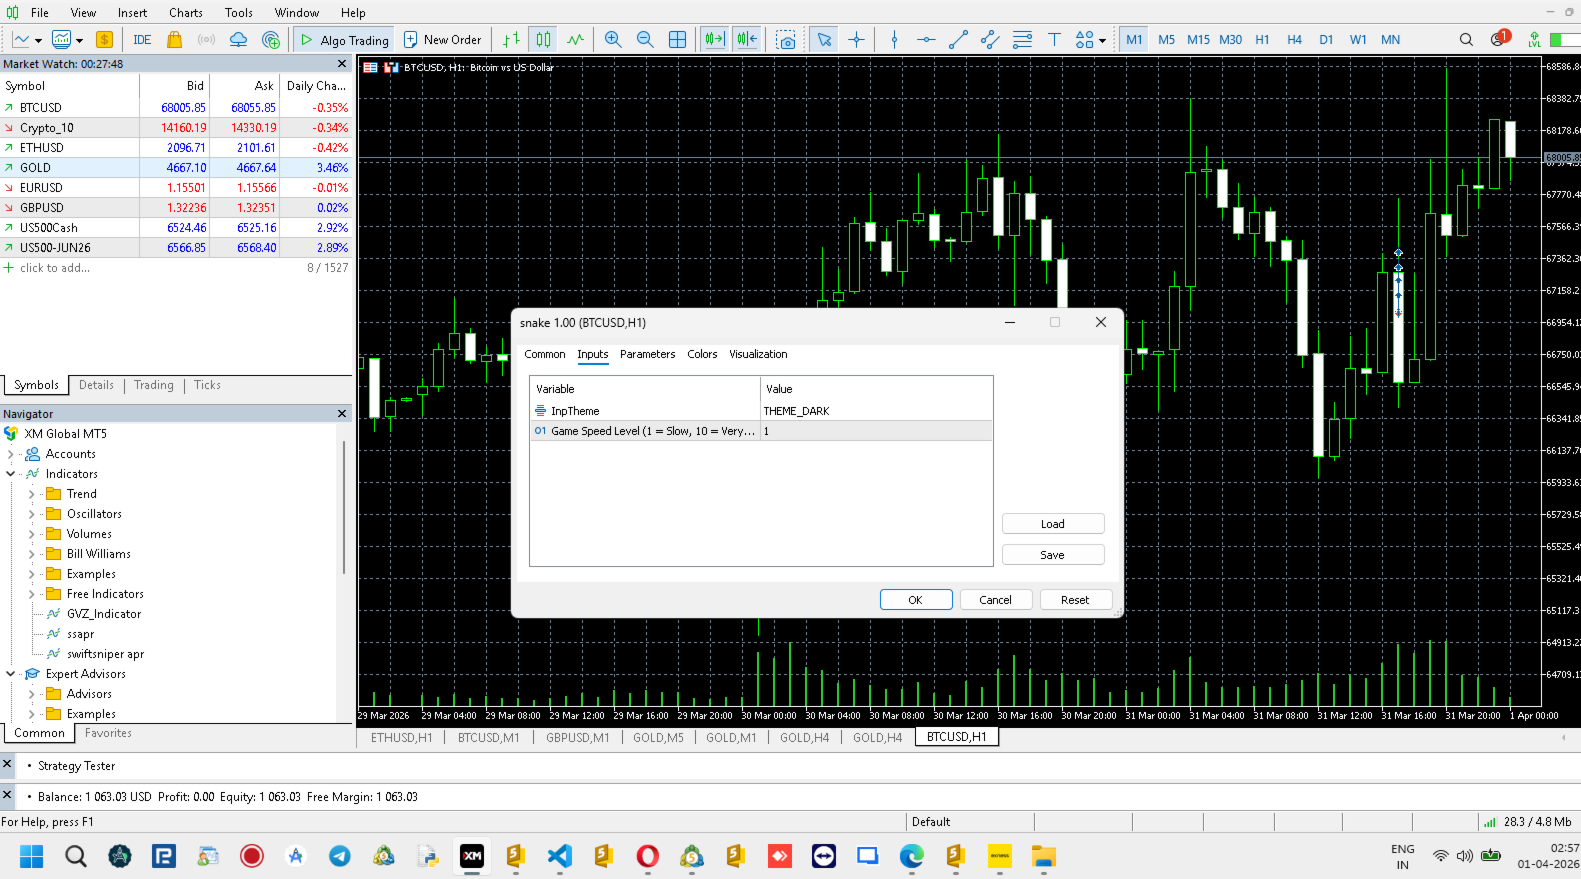The height and width of the screenshot is (879, 1581).
Task: Select the GOLD row in Market Watch
Action: pos(175,168)
